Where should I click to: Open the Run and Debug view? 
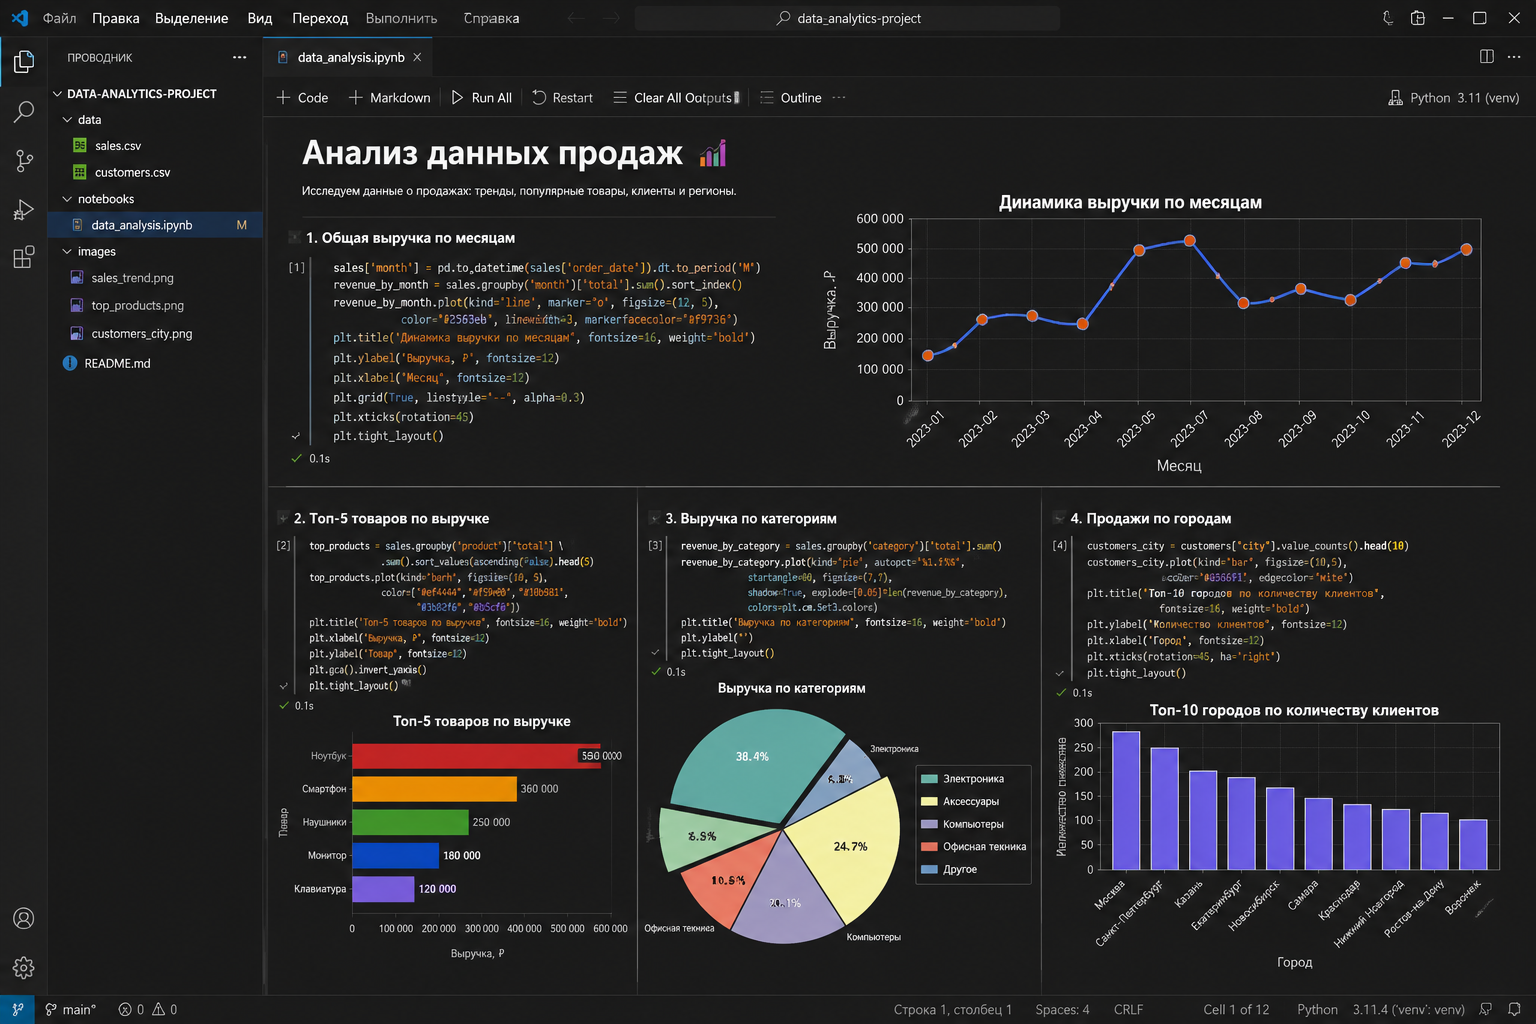[x=24, y=209]
